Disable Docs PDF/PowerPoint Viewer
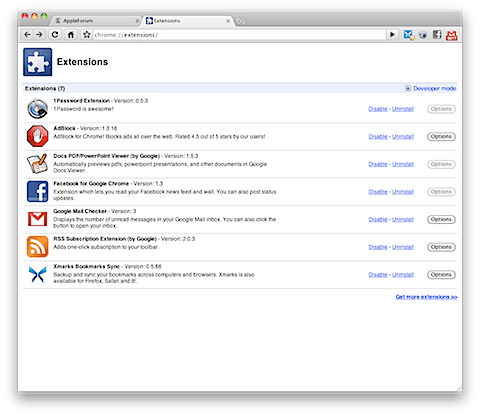Screen dimensions: 480x416 [378, 164]
